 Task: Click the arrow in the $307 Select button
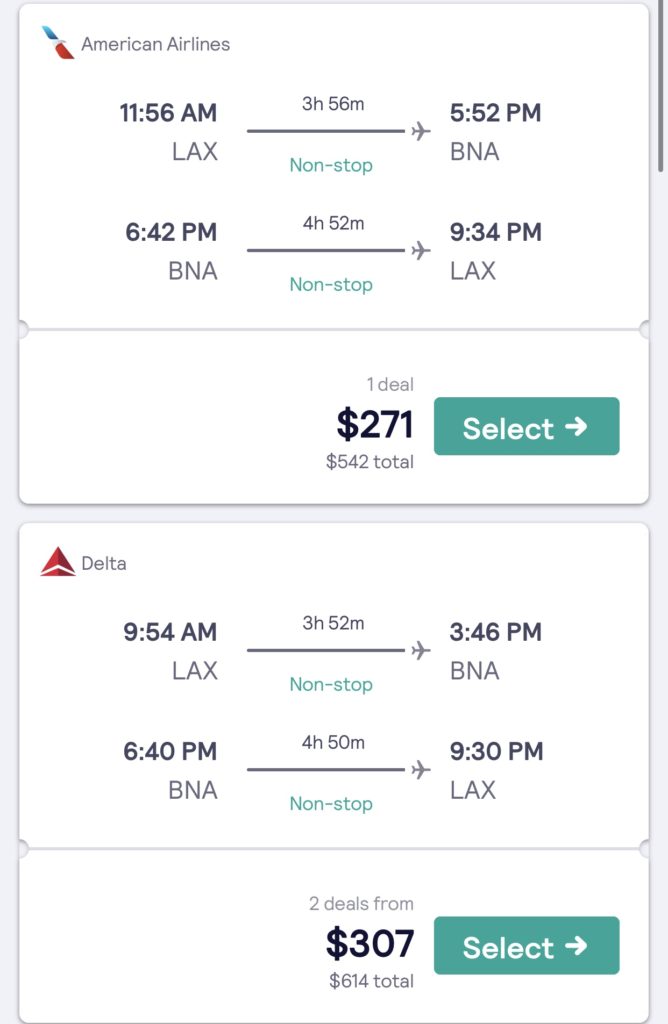click(577, 946)
